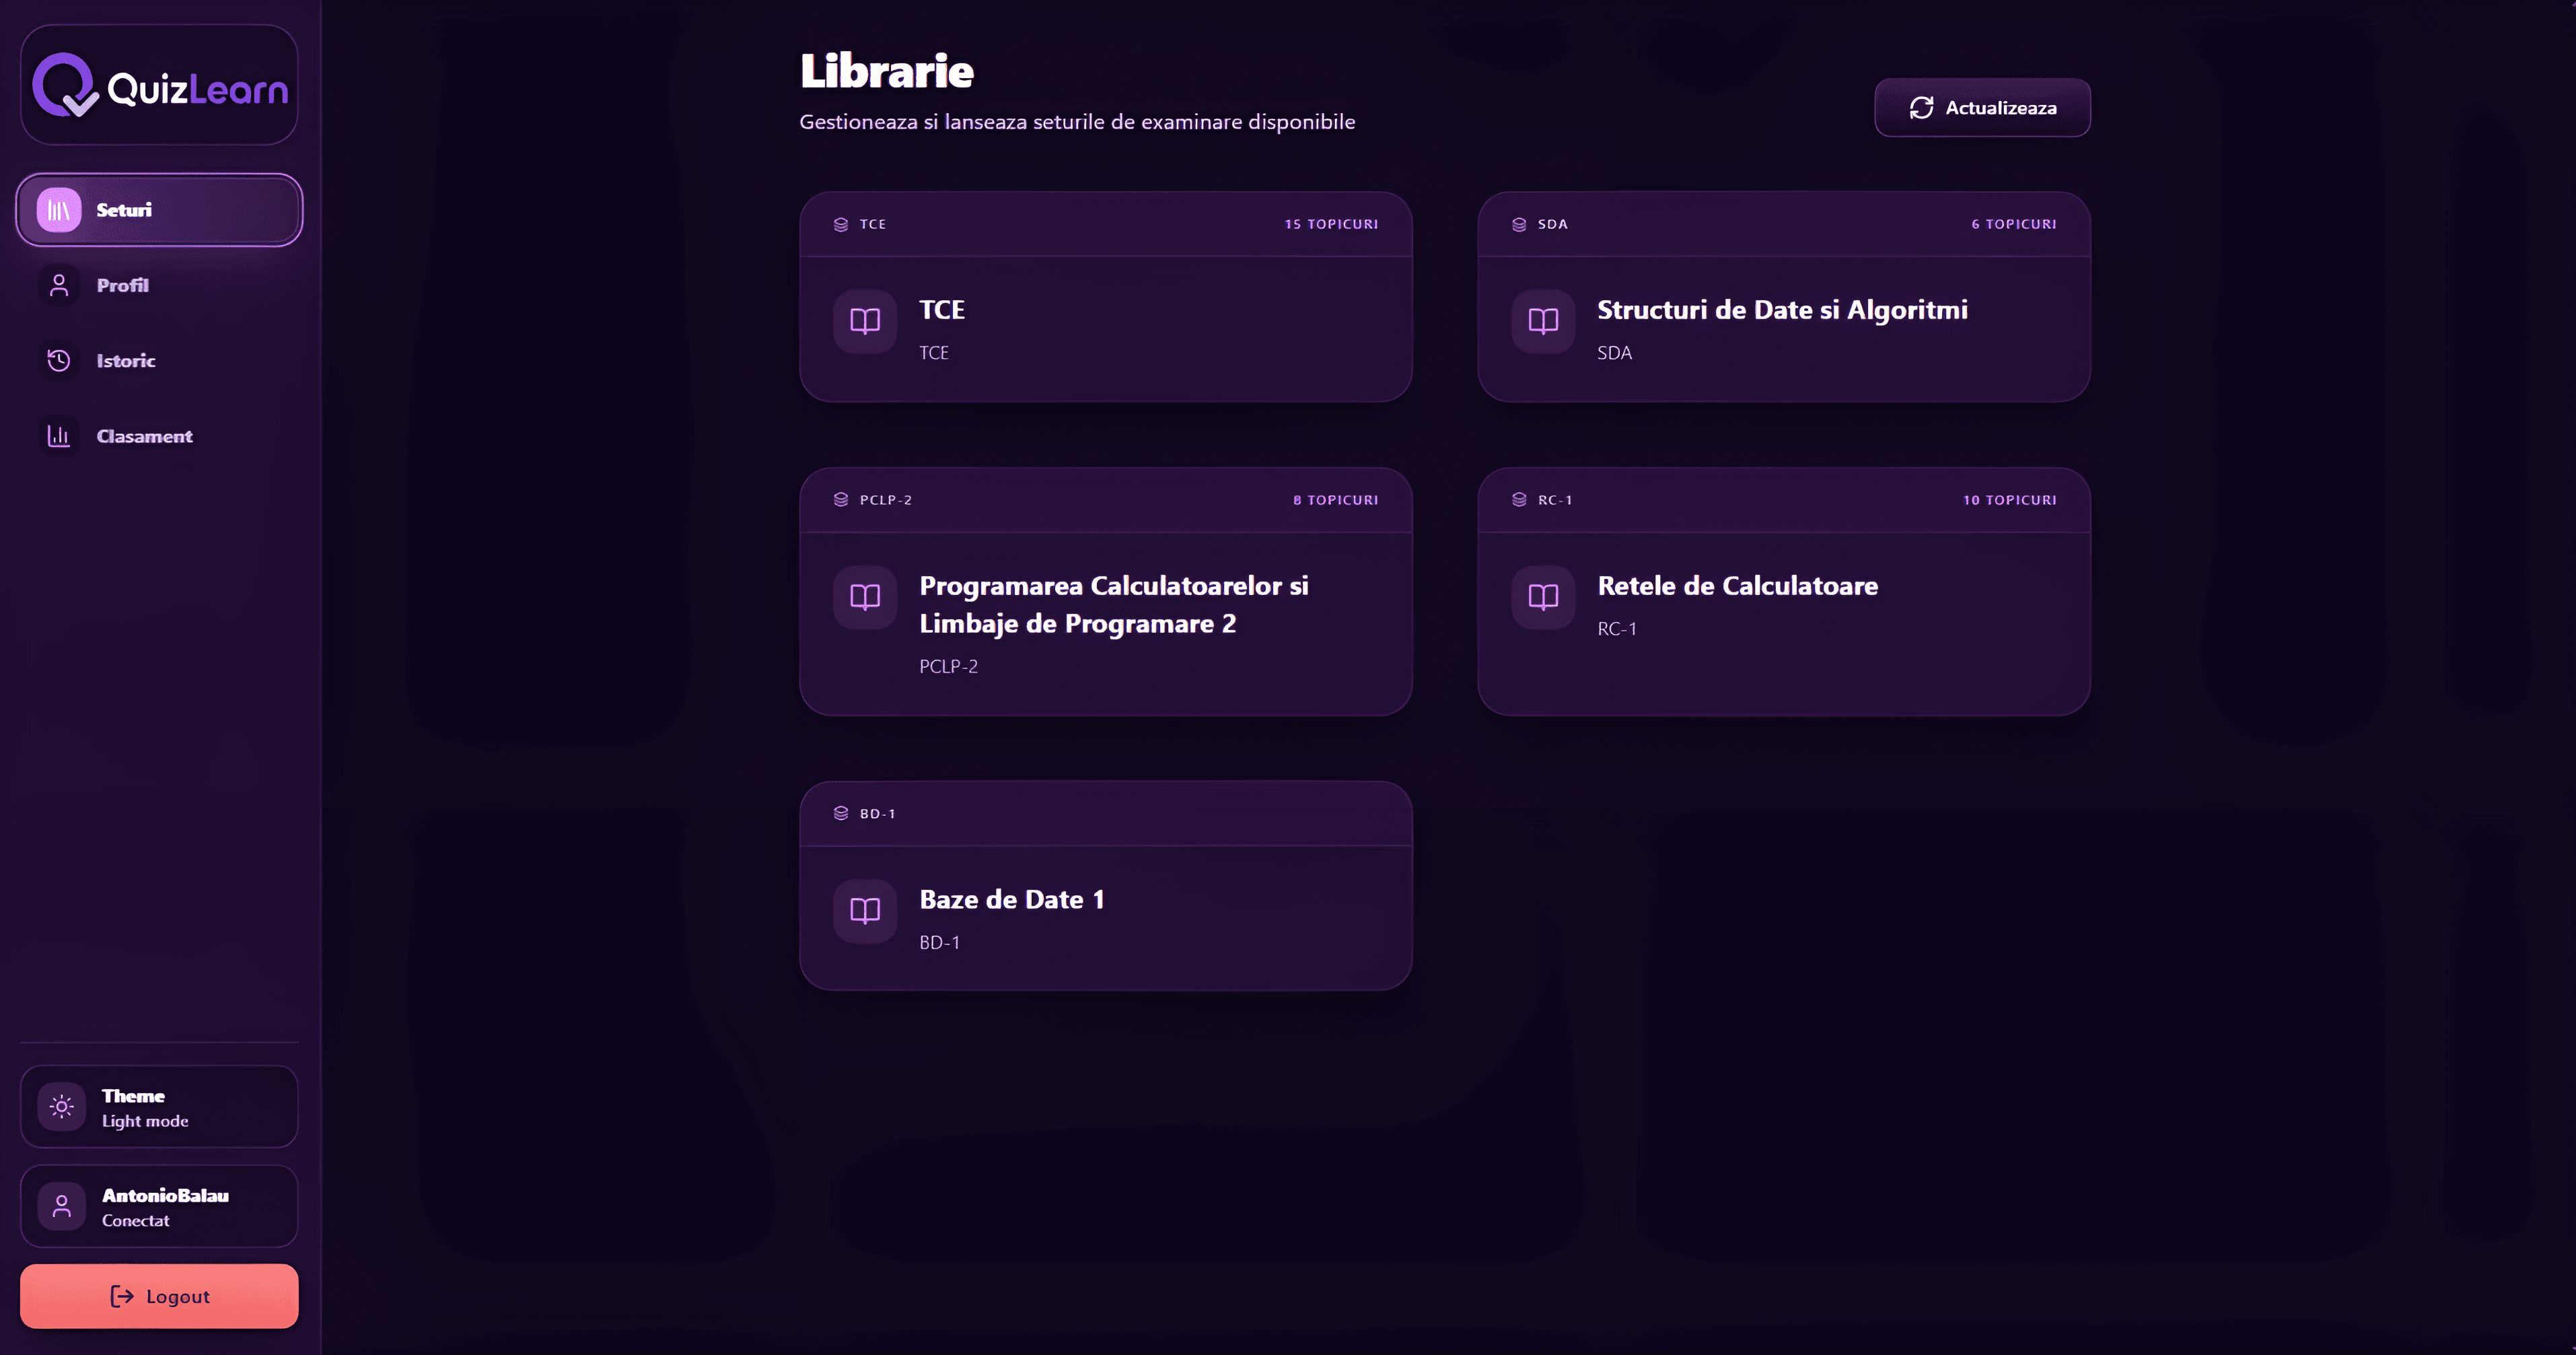Log out using the Logout button
The image size is (2576, 1355).
[159, 1296]
